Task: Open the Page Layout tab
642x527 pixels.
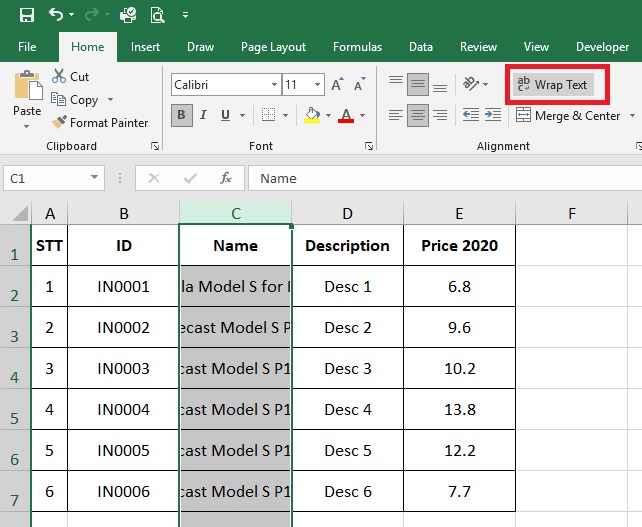Action: [273, 47]
